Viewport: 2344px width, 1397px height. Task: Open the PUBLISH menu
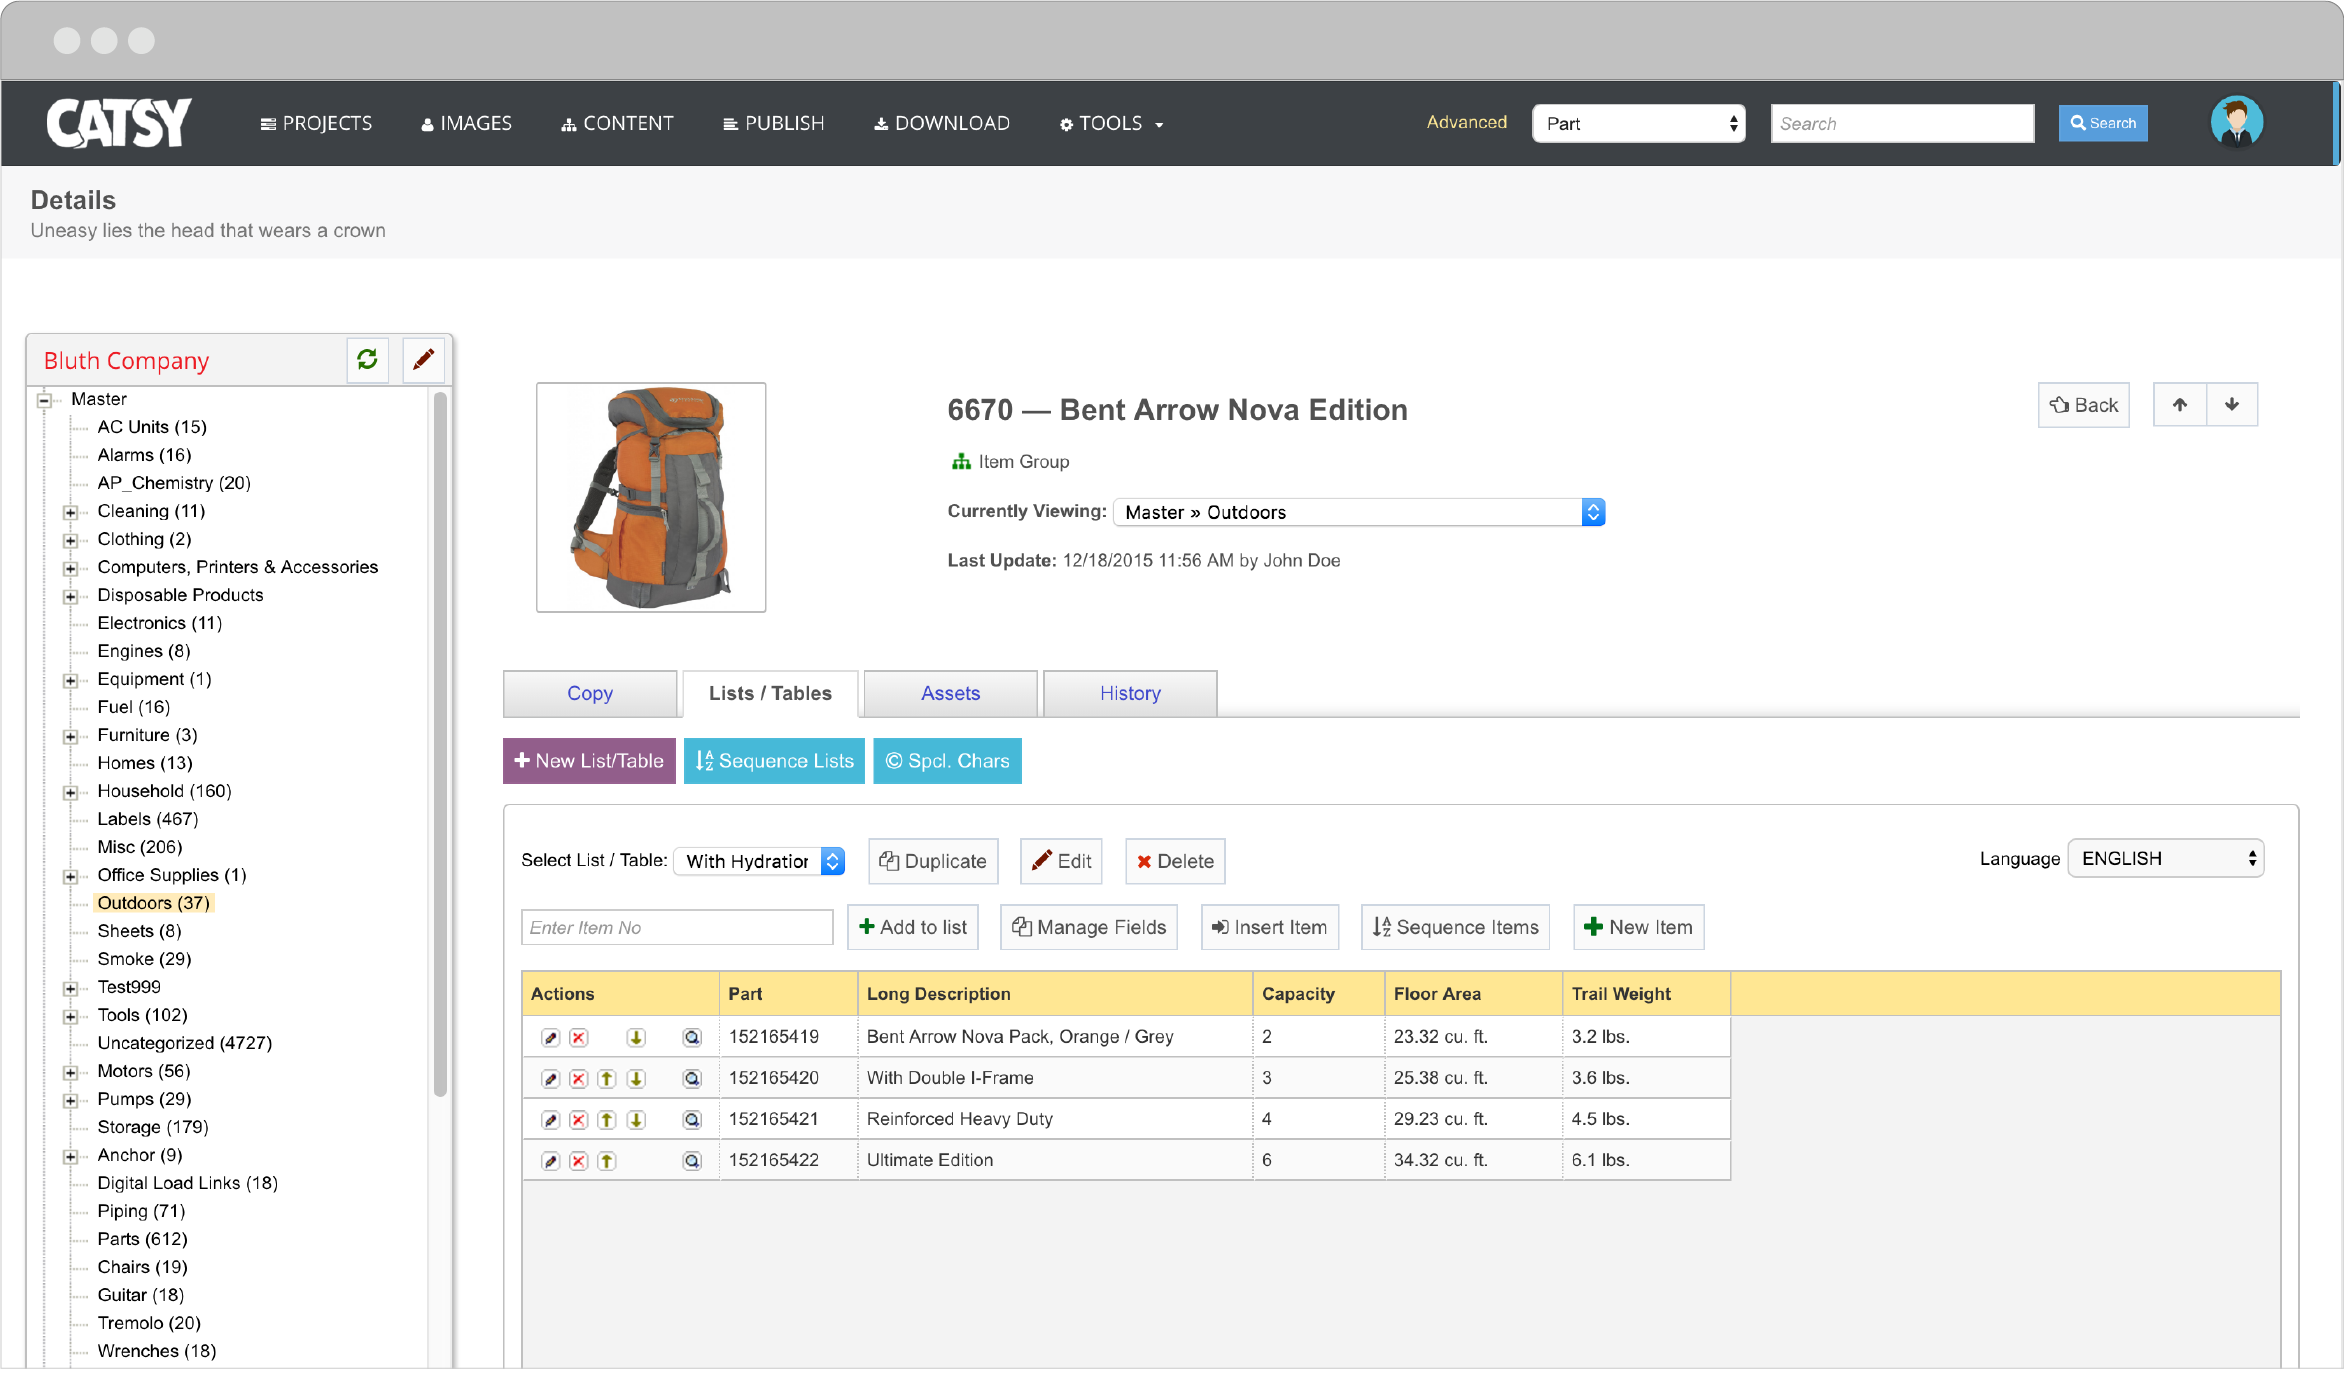pos(774,123)
